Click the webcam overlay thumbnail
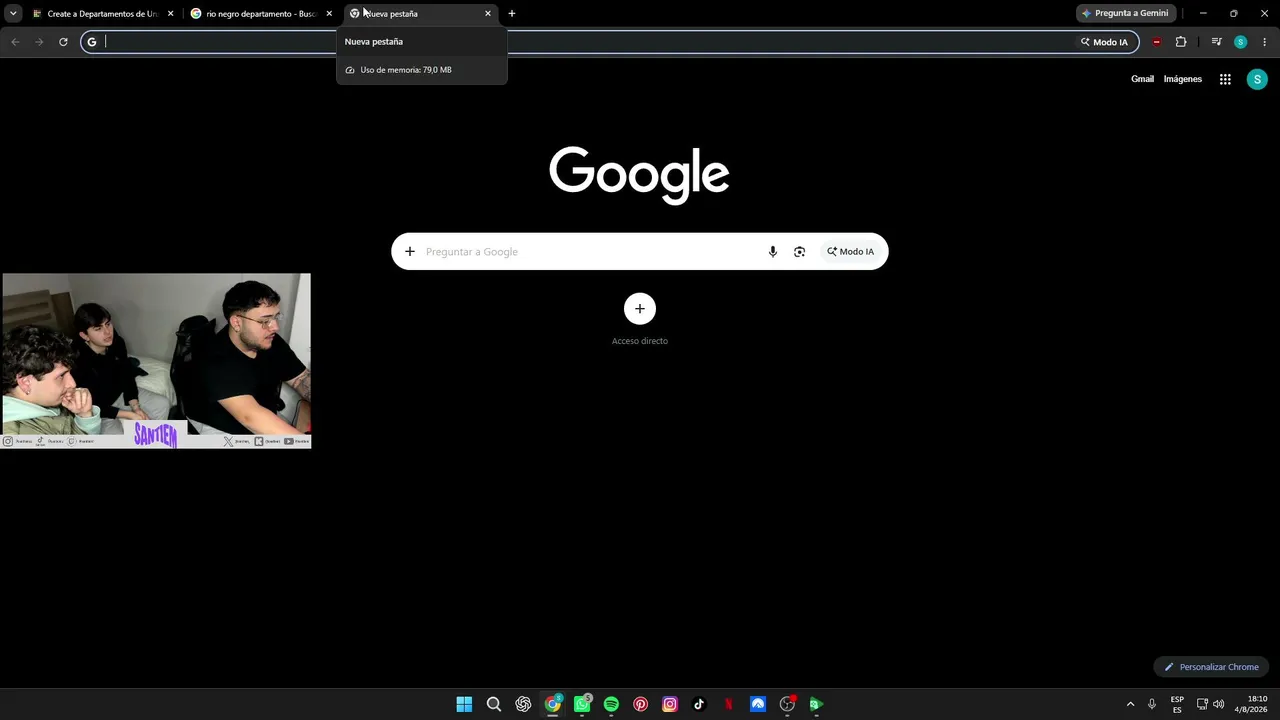 pyautogui.click(x=156, y=361)
